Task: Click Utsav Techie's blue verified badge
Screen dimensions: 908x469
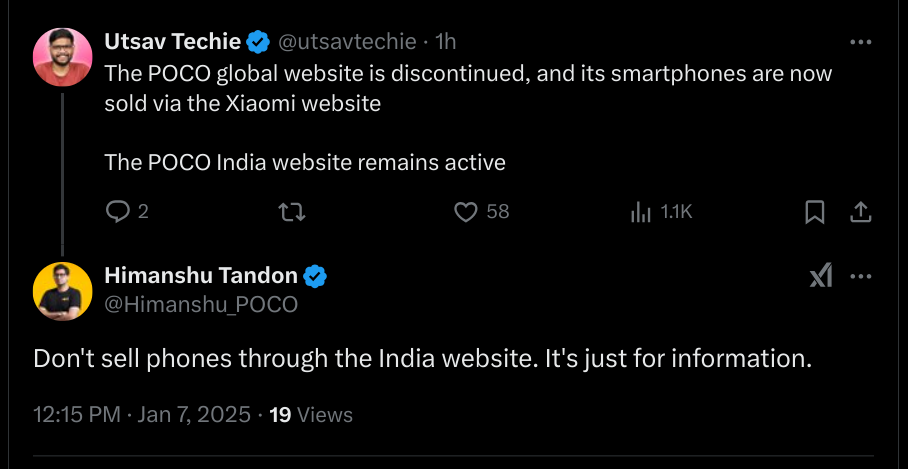Action: tap(258, 42)
